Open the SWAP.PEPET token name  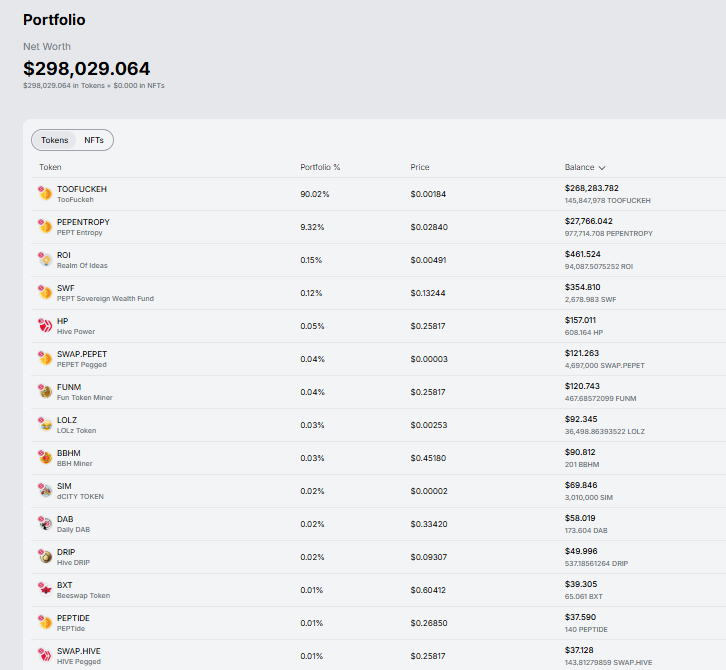tap(82, 354)
